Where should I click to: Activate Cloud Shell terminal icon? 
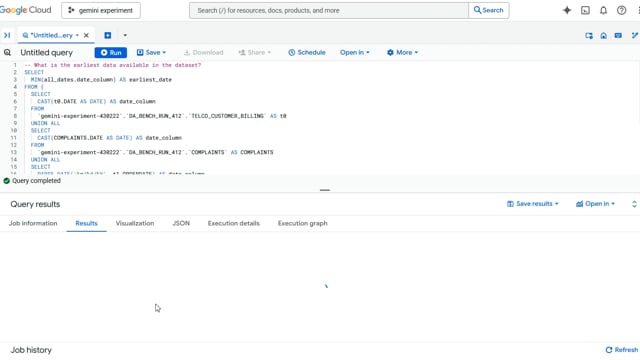pos(585,10)
